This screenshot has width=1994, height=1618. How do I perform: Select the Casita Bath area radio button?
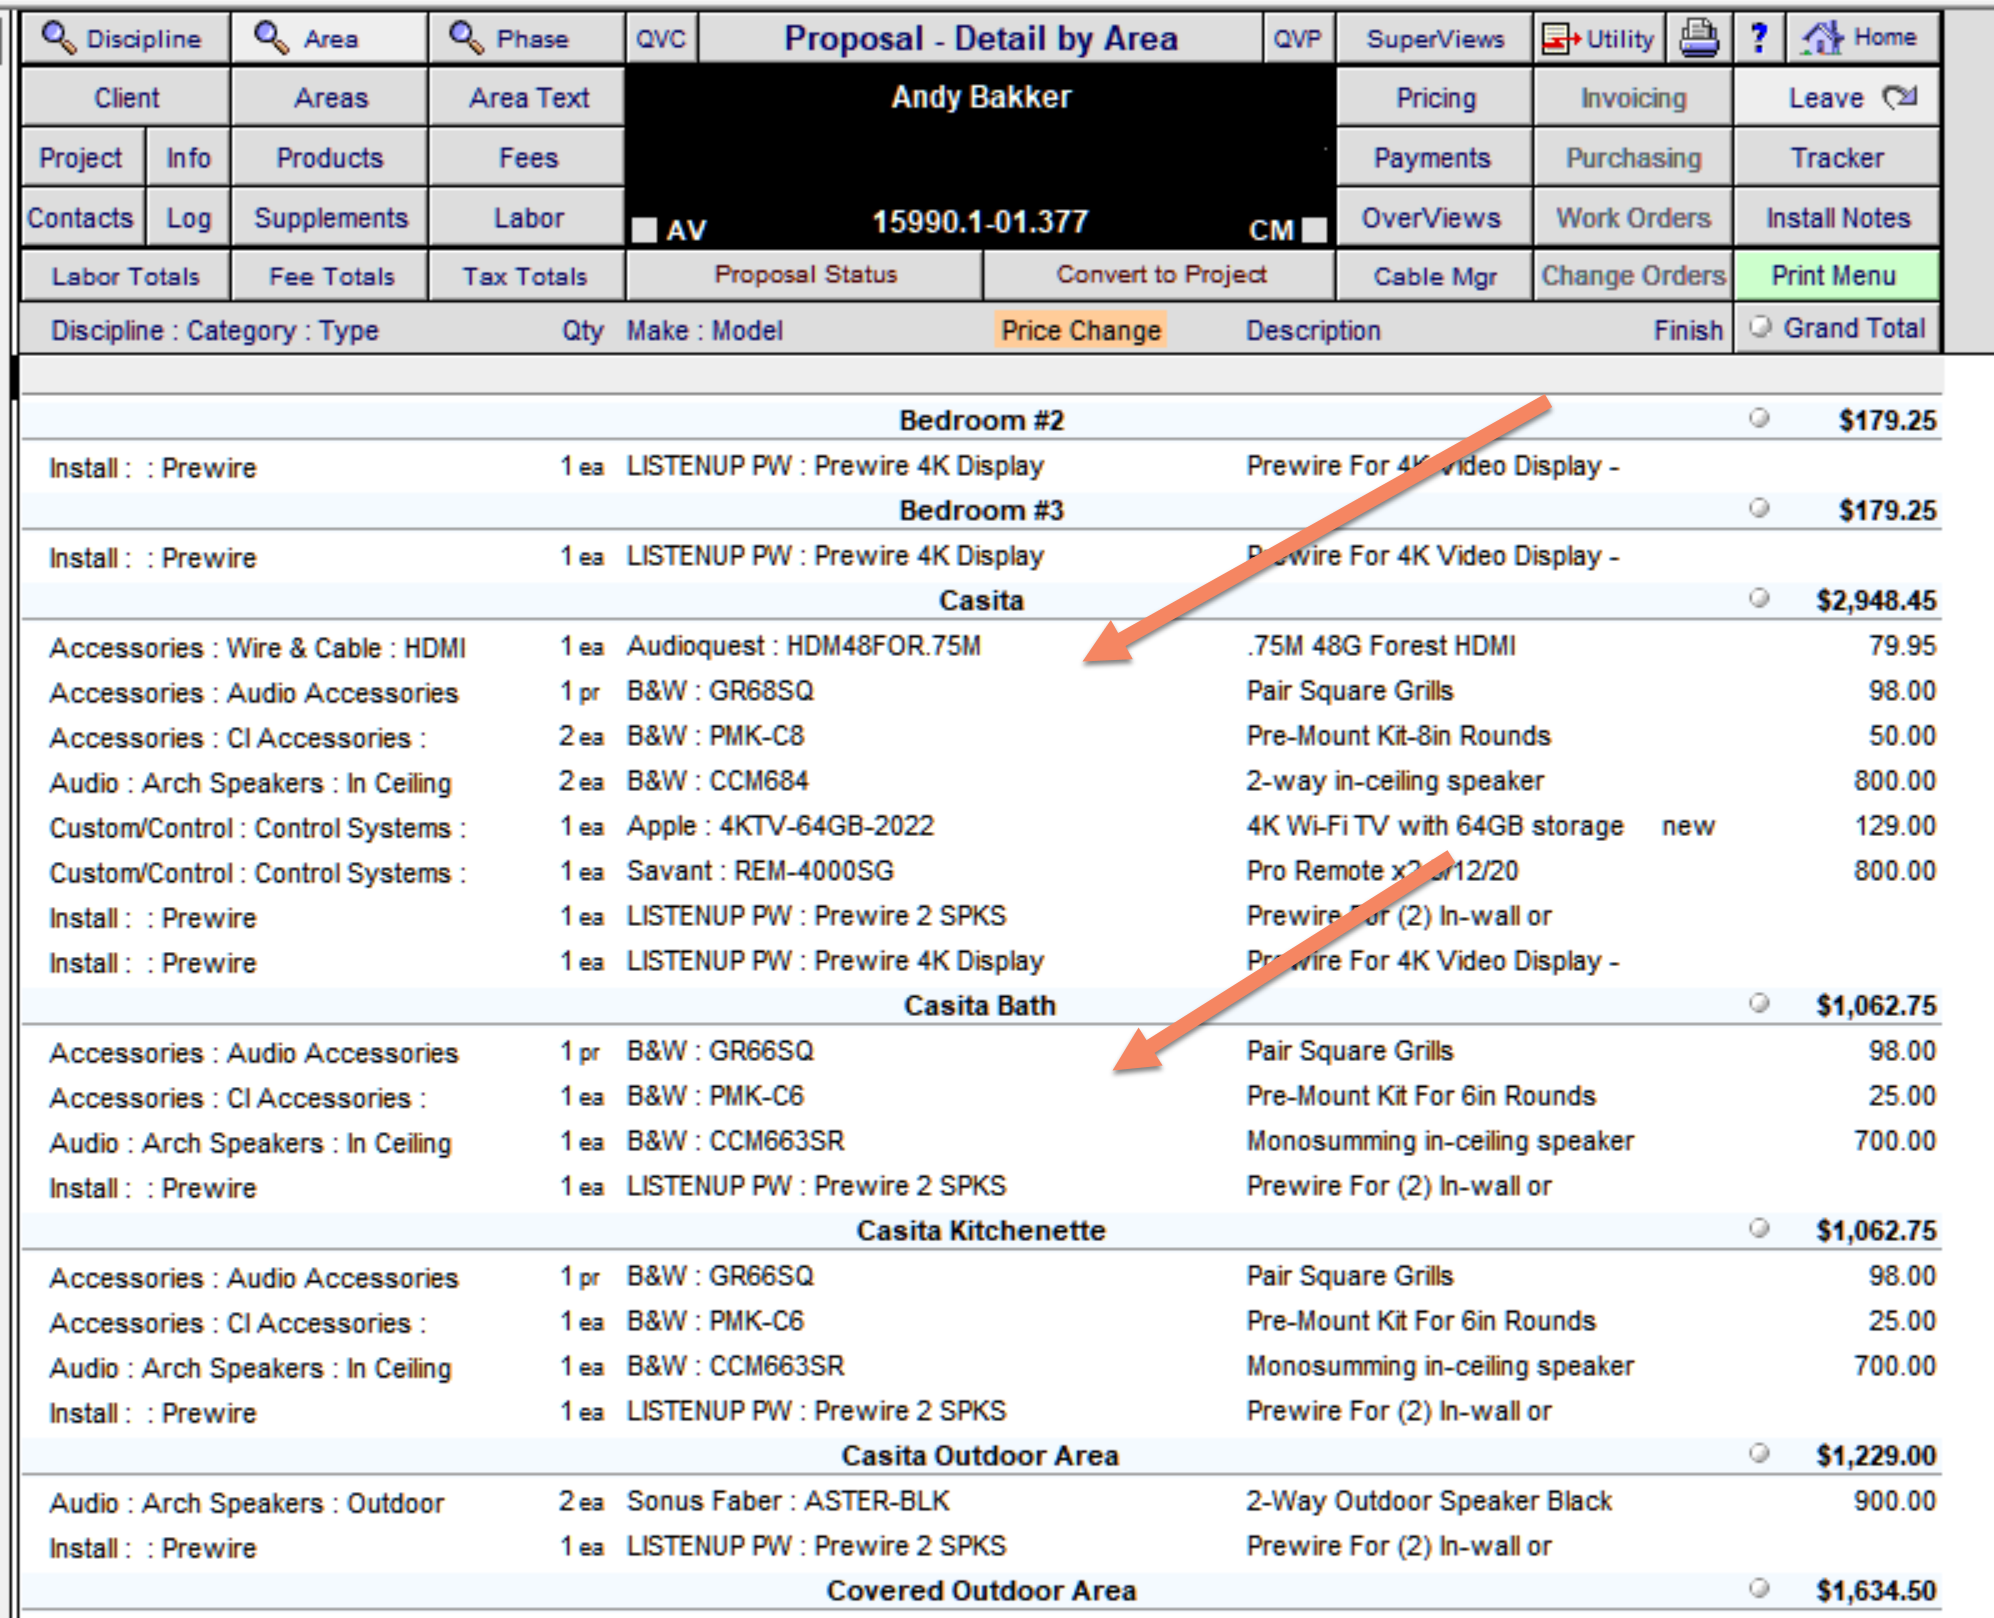(x=1759, y=1003)
